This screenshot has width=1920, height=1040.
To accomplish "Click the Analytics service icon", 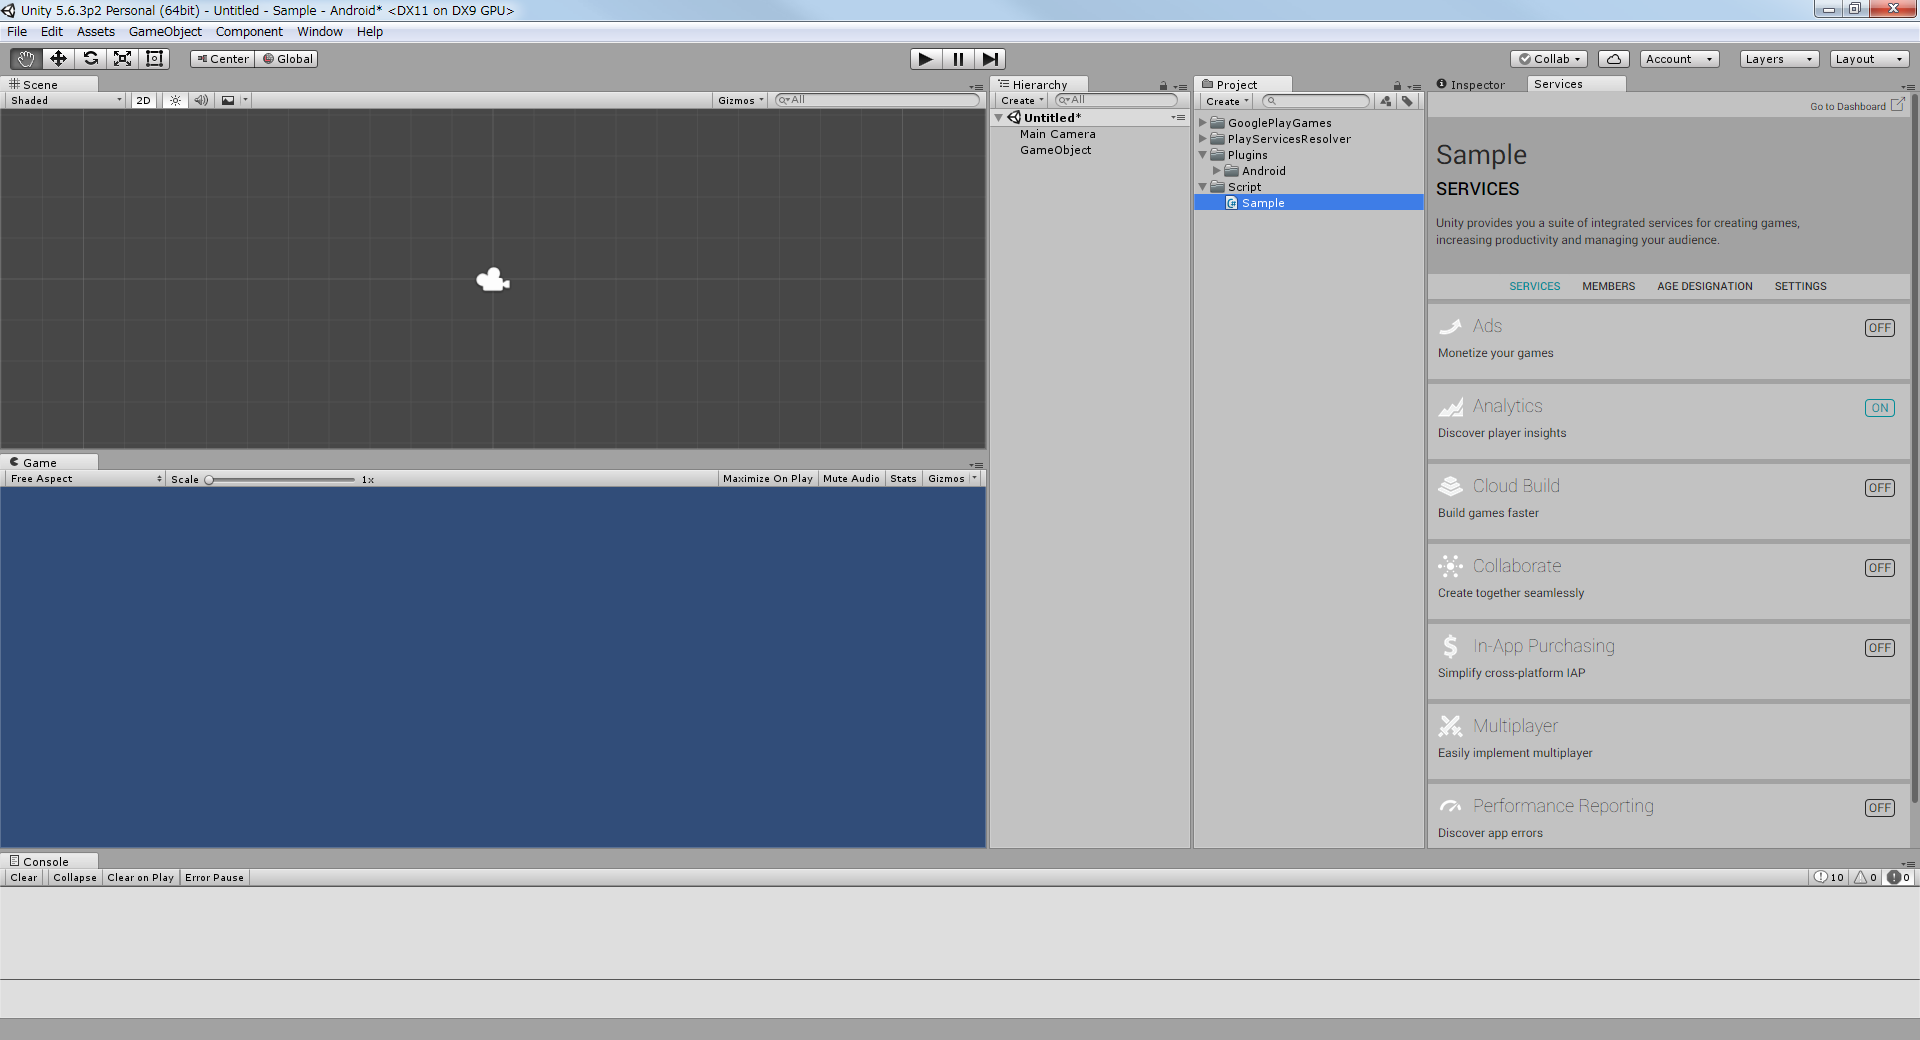I will [1451, 407].
